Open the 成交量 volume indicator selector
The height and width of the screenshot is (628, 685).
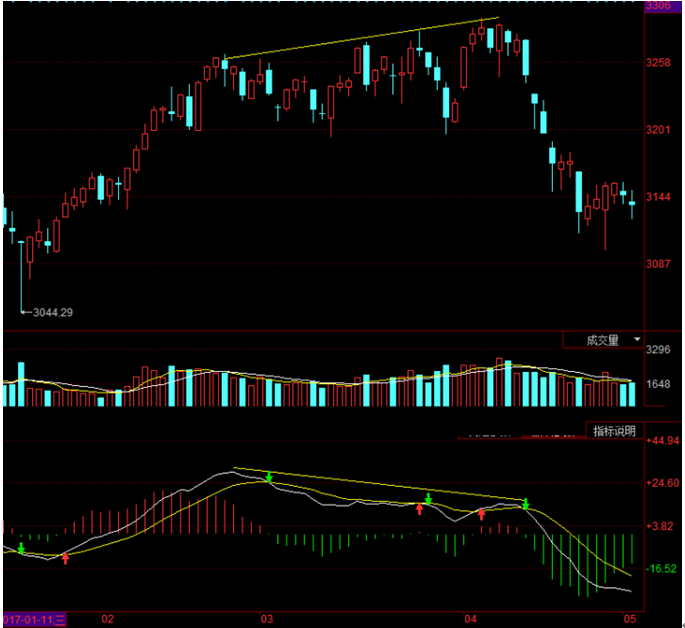[x=602, y=340]
